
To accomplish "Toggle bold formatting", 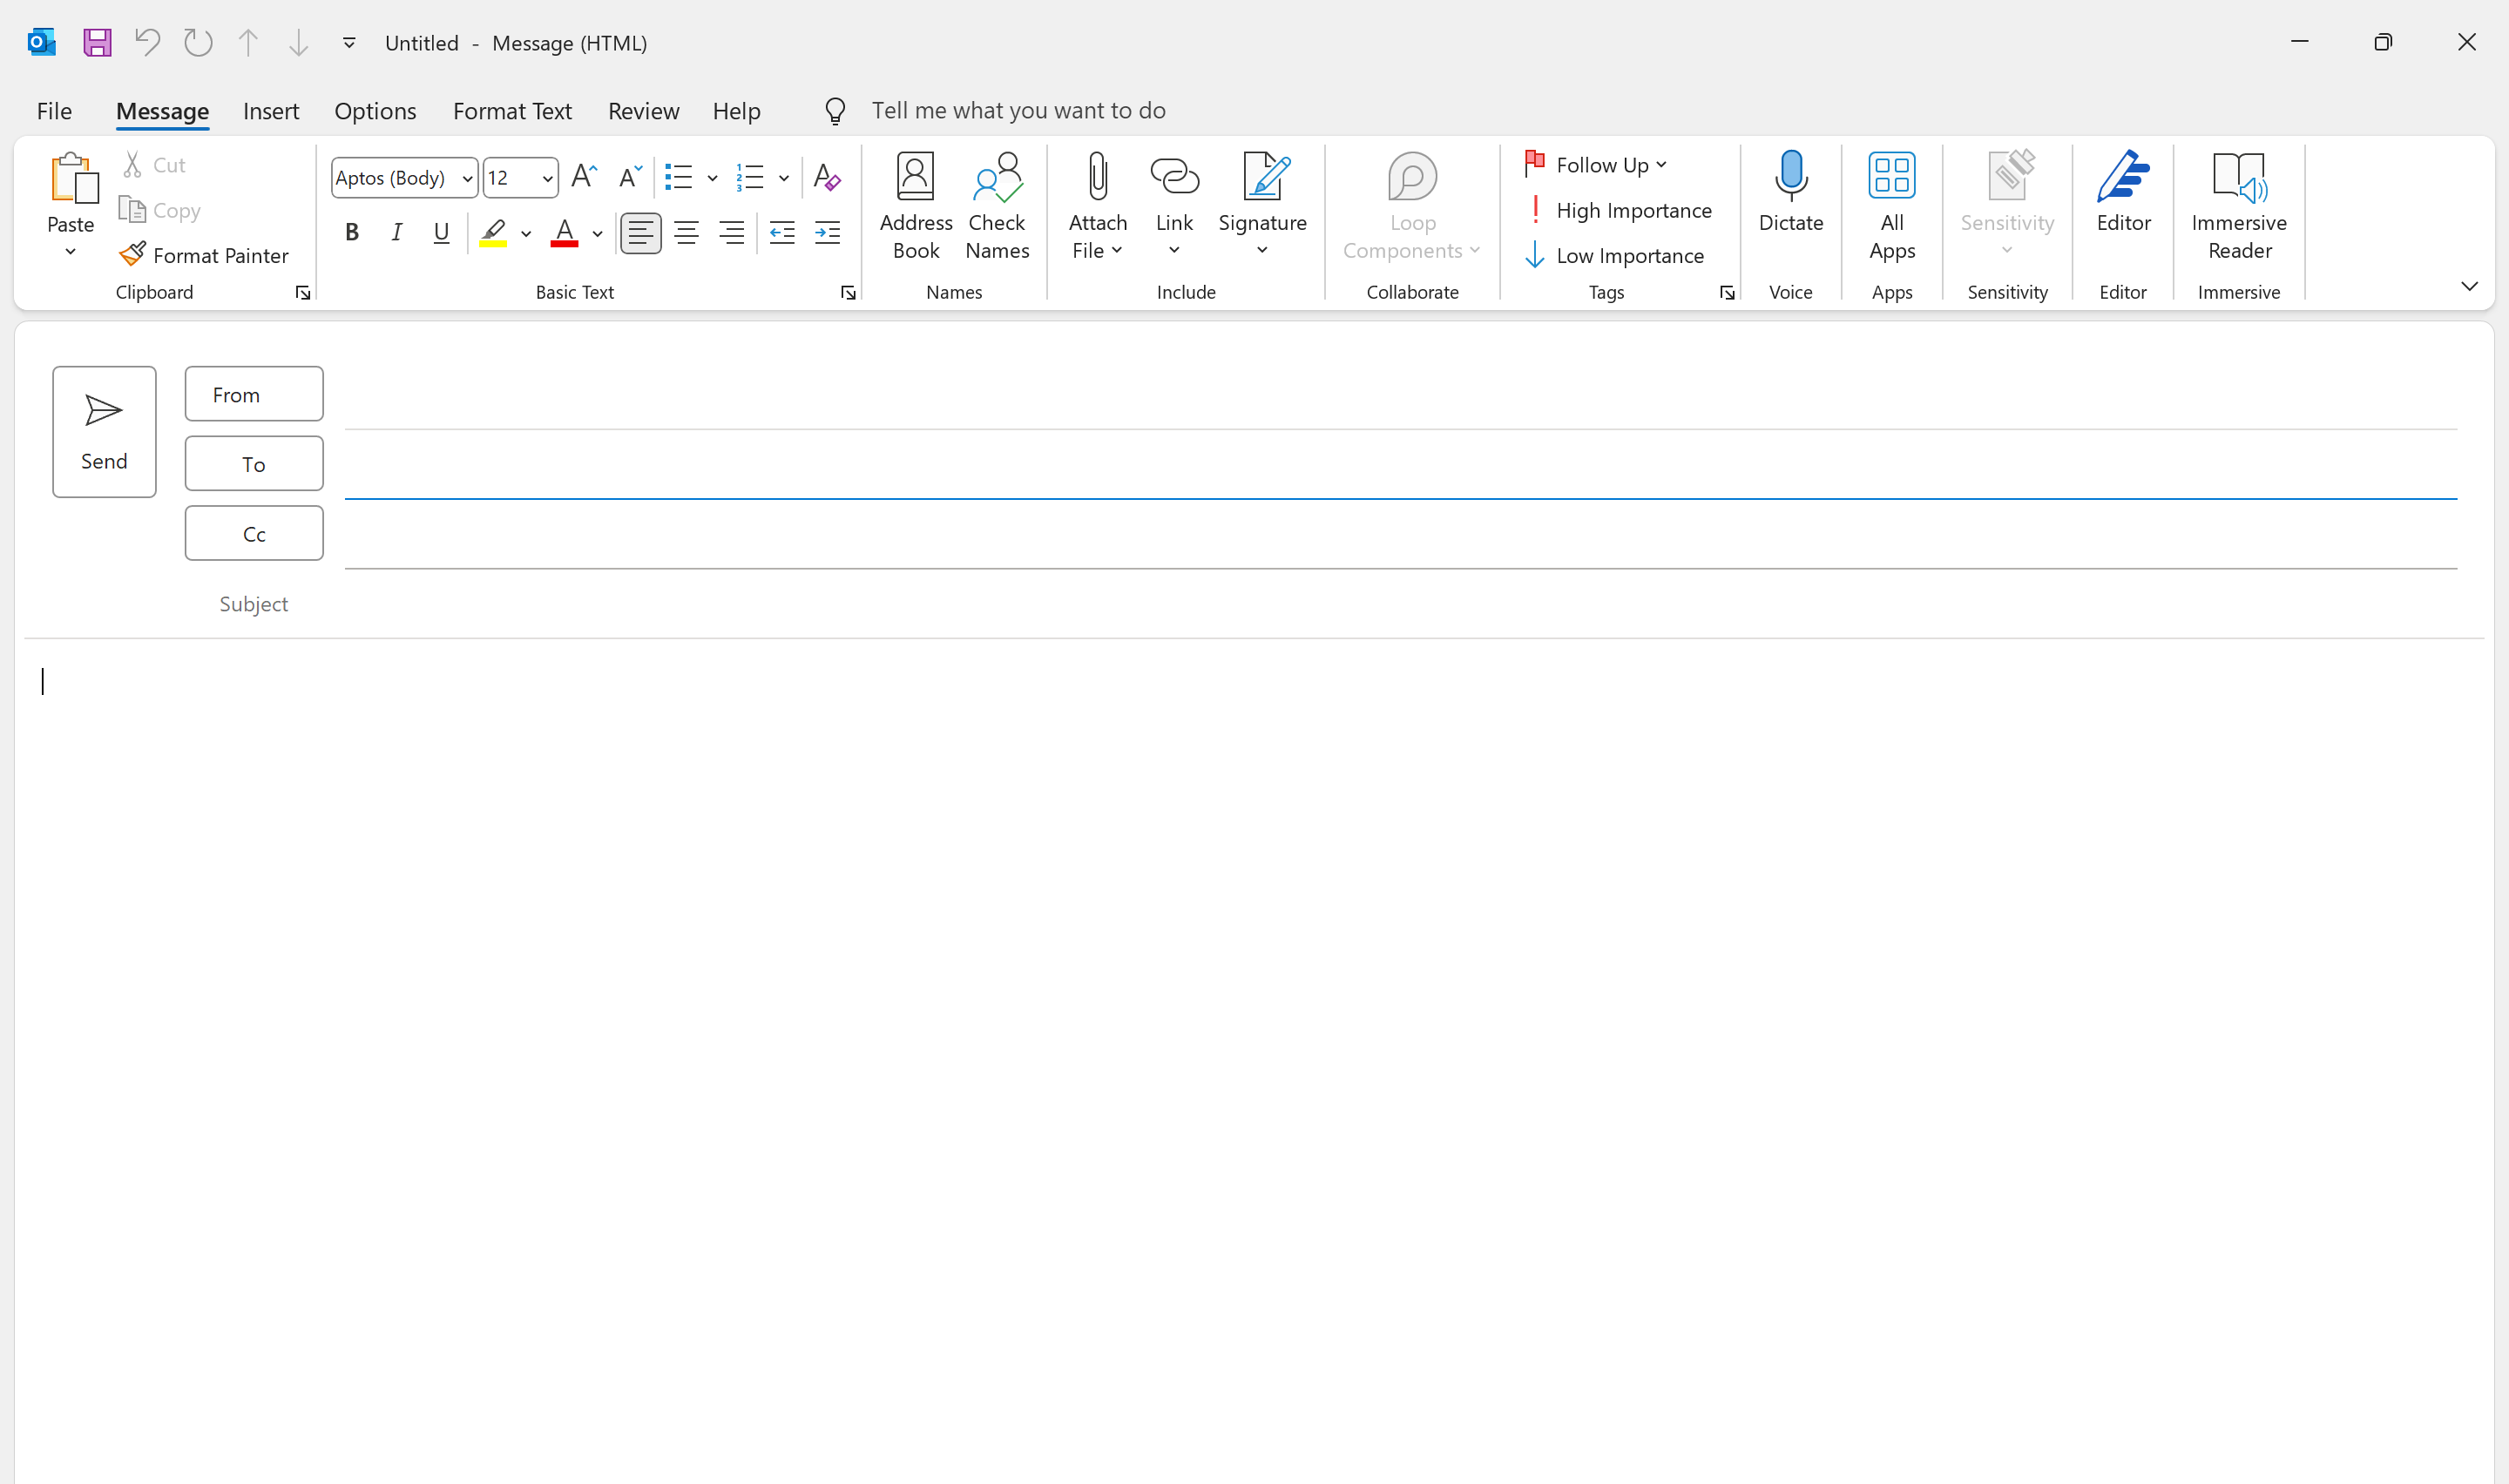I will point(352,233).
